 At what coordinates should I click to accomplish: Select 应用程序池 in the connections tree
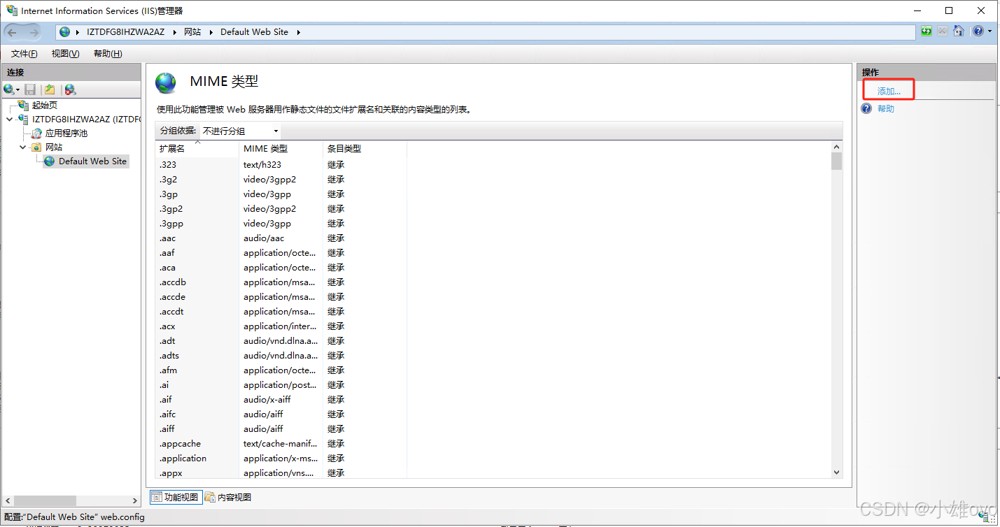(66, 133)
